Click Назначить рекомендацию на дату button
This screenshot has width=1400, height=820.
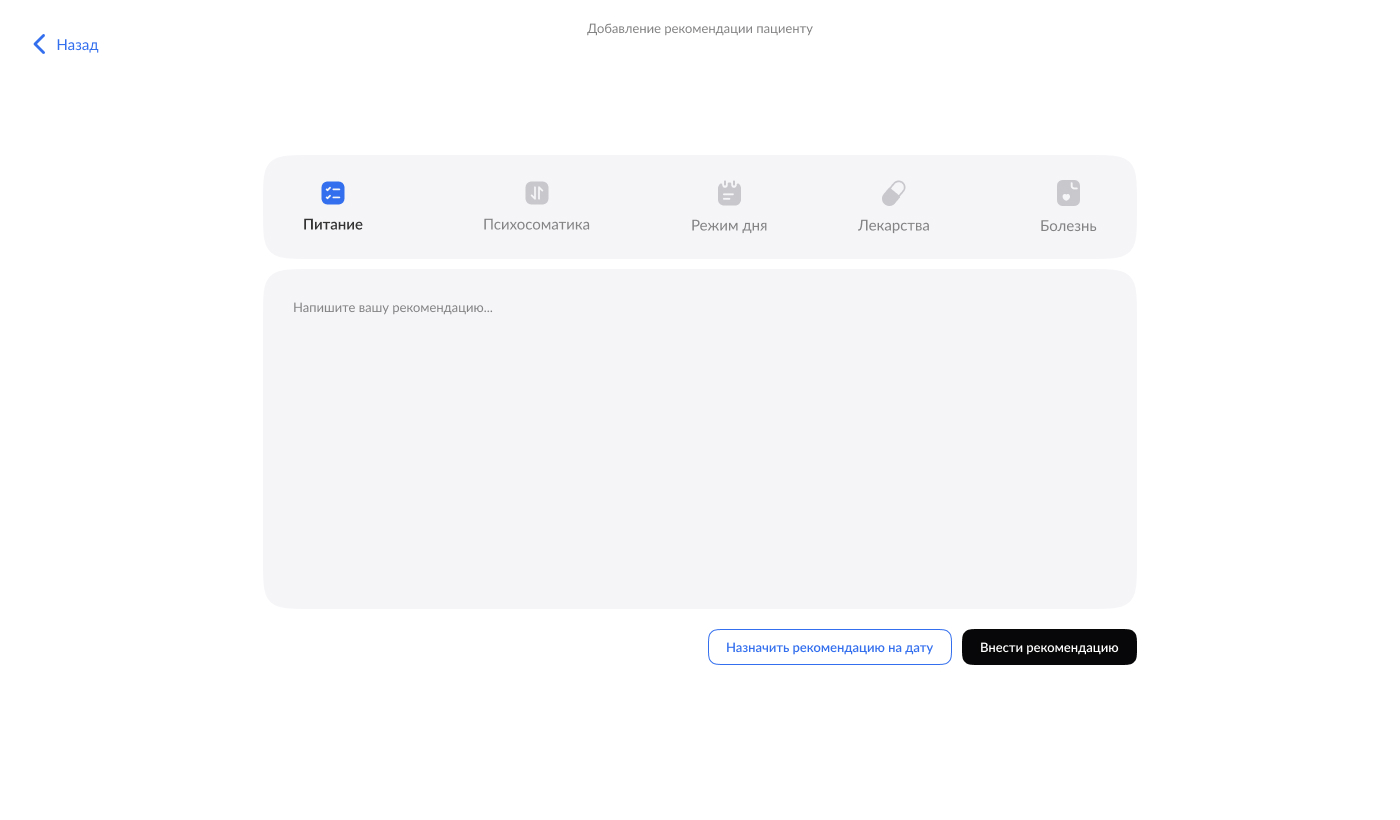click(830, 647)
